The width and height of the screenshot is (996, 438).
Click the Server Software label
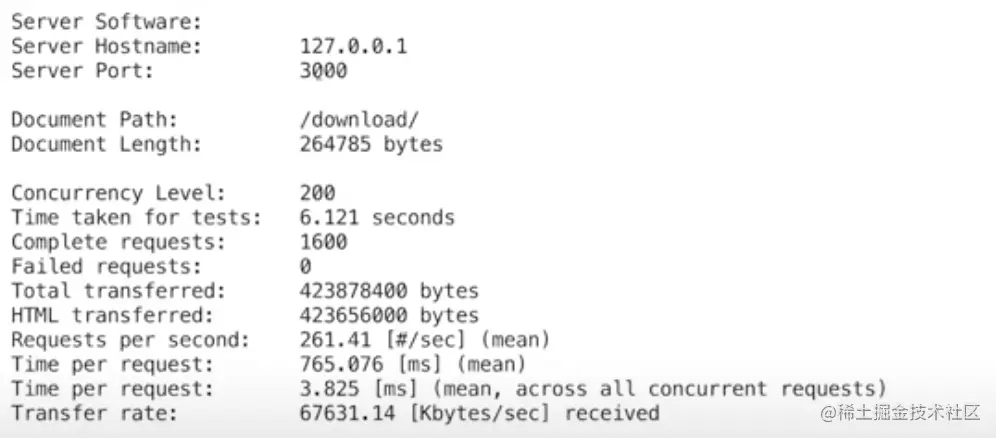point(107,22)
